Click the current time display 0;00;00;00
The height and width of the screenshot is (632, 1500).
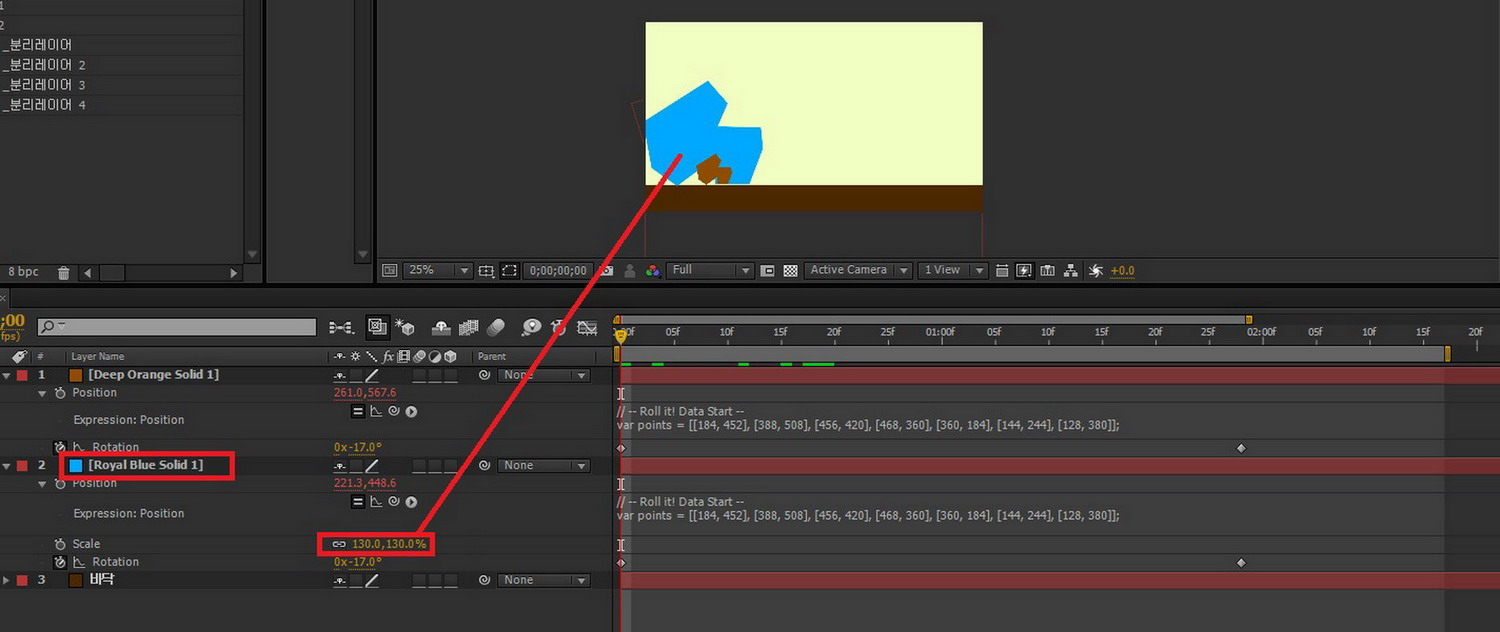[558, 270]
